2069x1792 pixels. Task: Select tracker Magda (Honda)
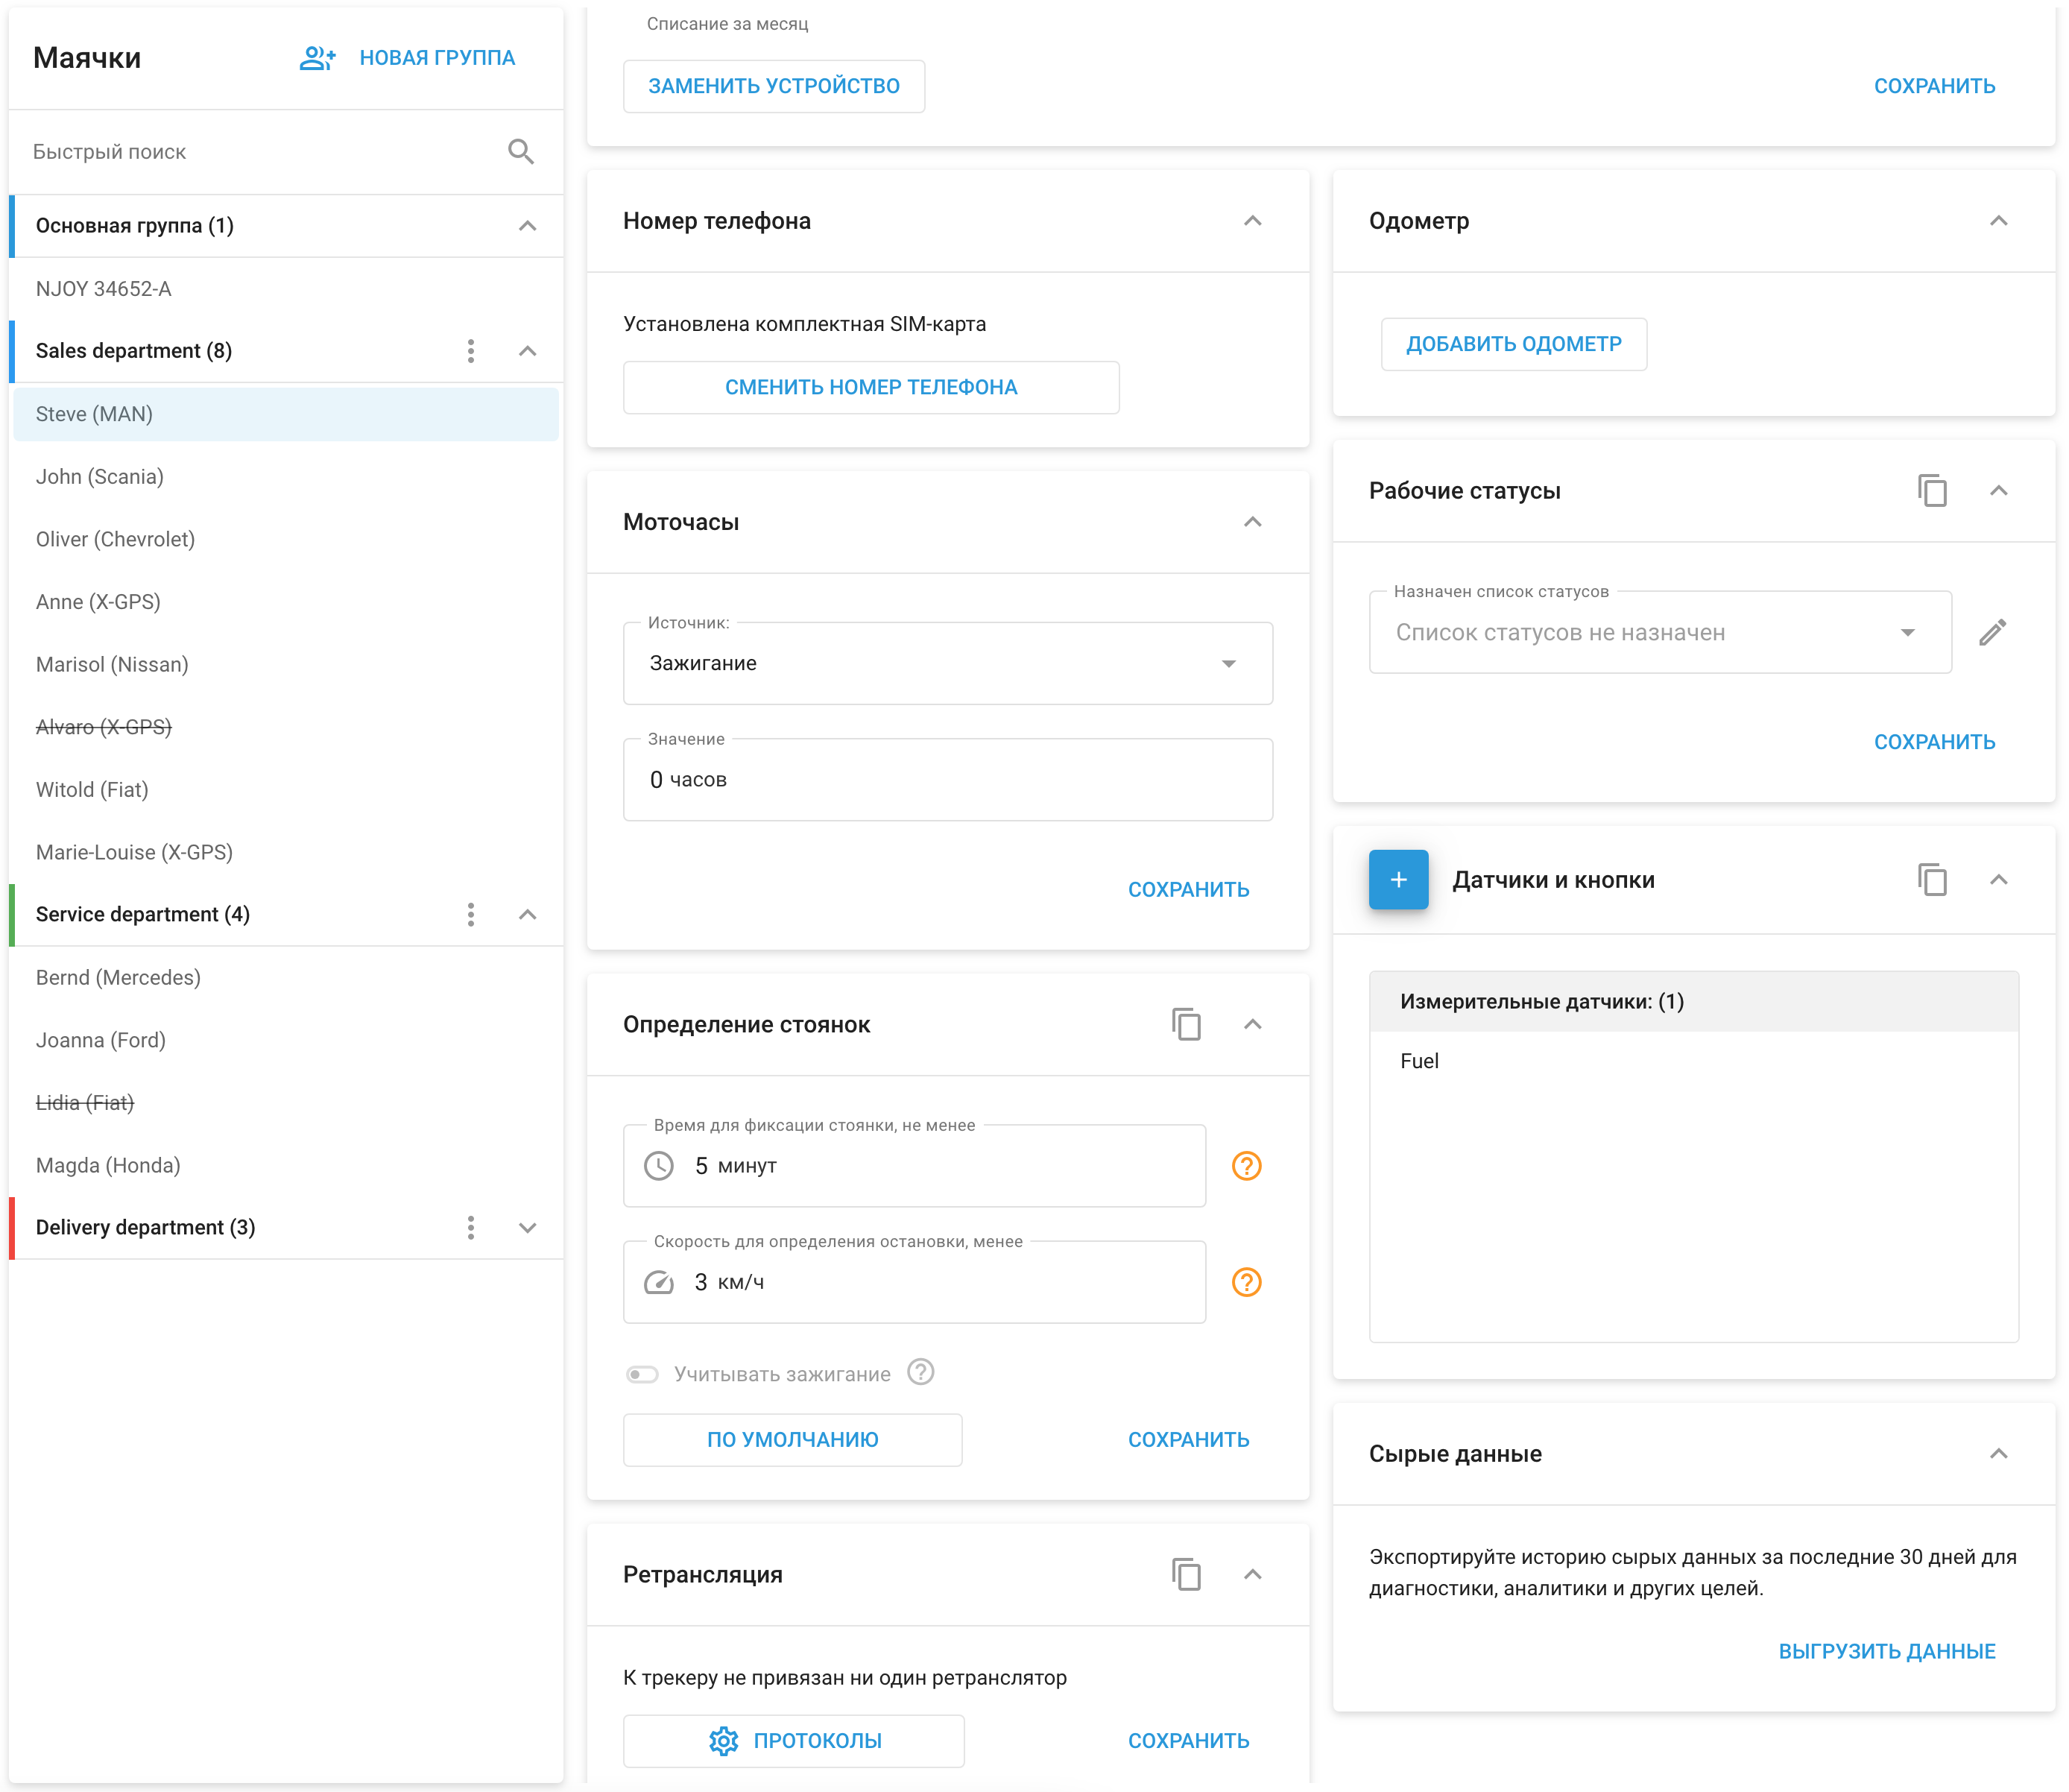point(286,1166)
